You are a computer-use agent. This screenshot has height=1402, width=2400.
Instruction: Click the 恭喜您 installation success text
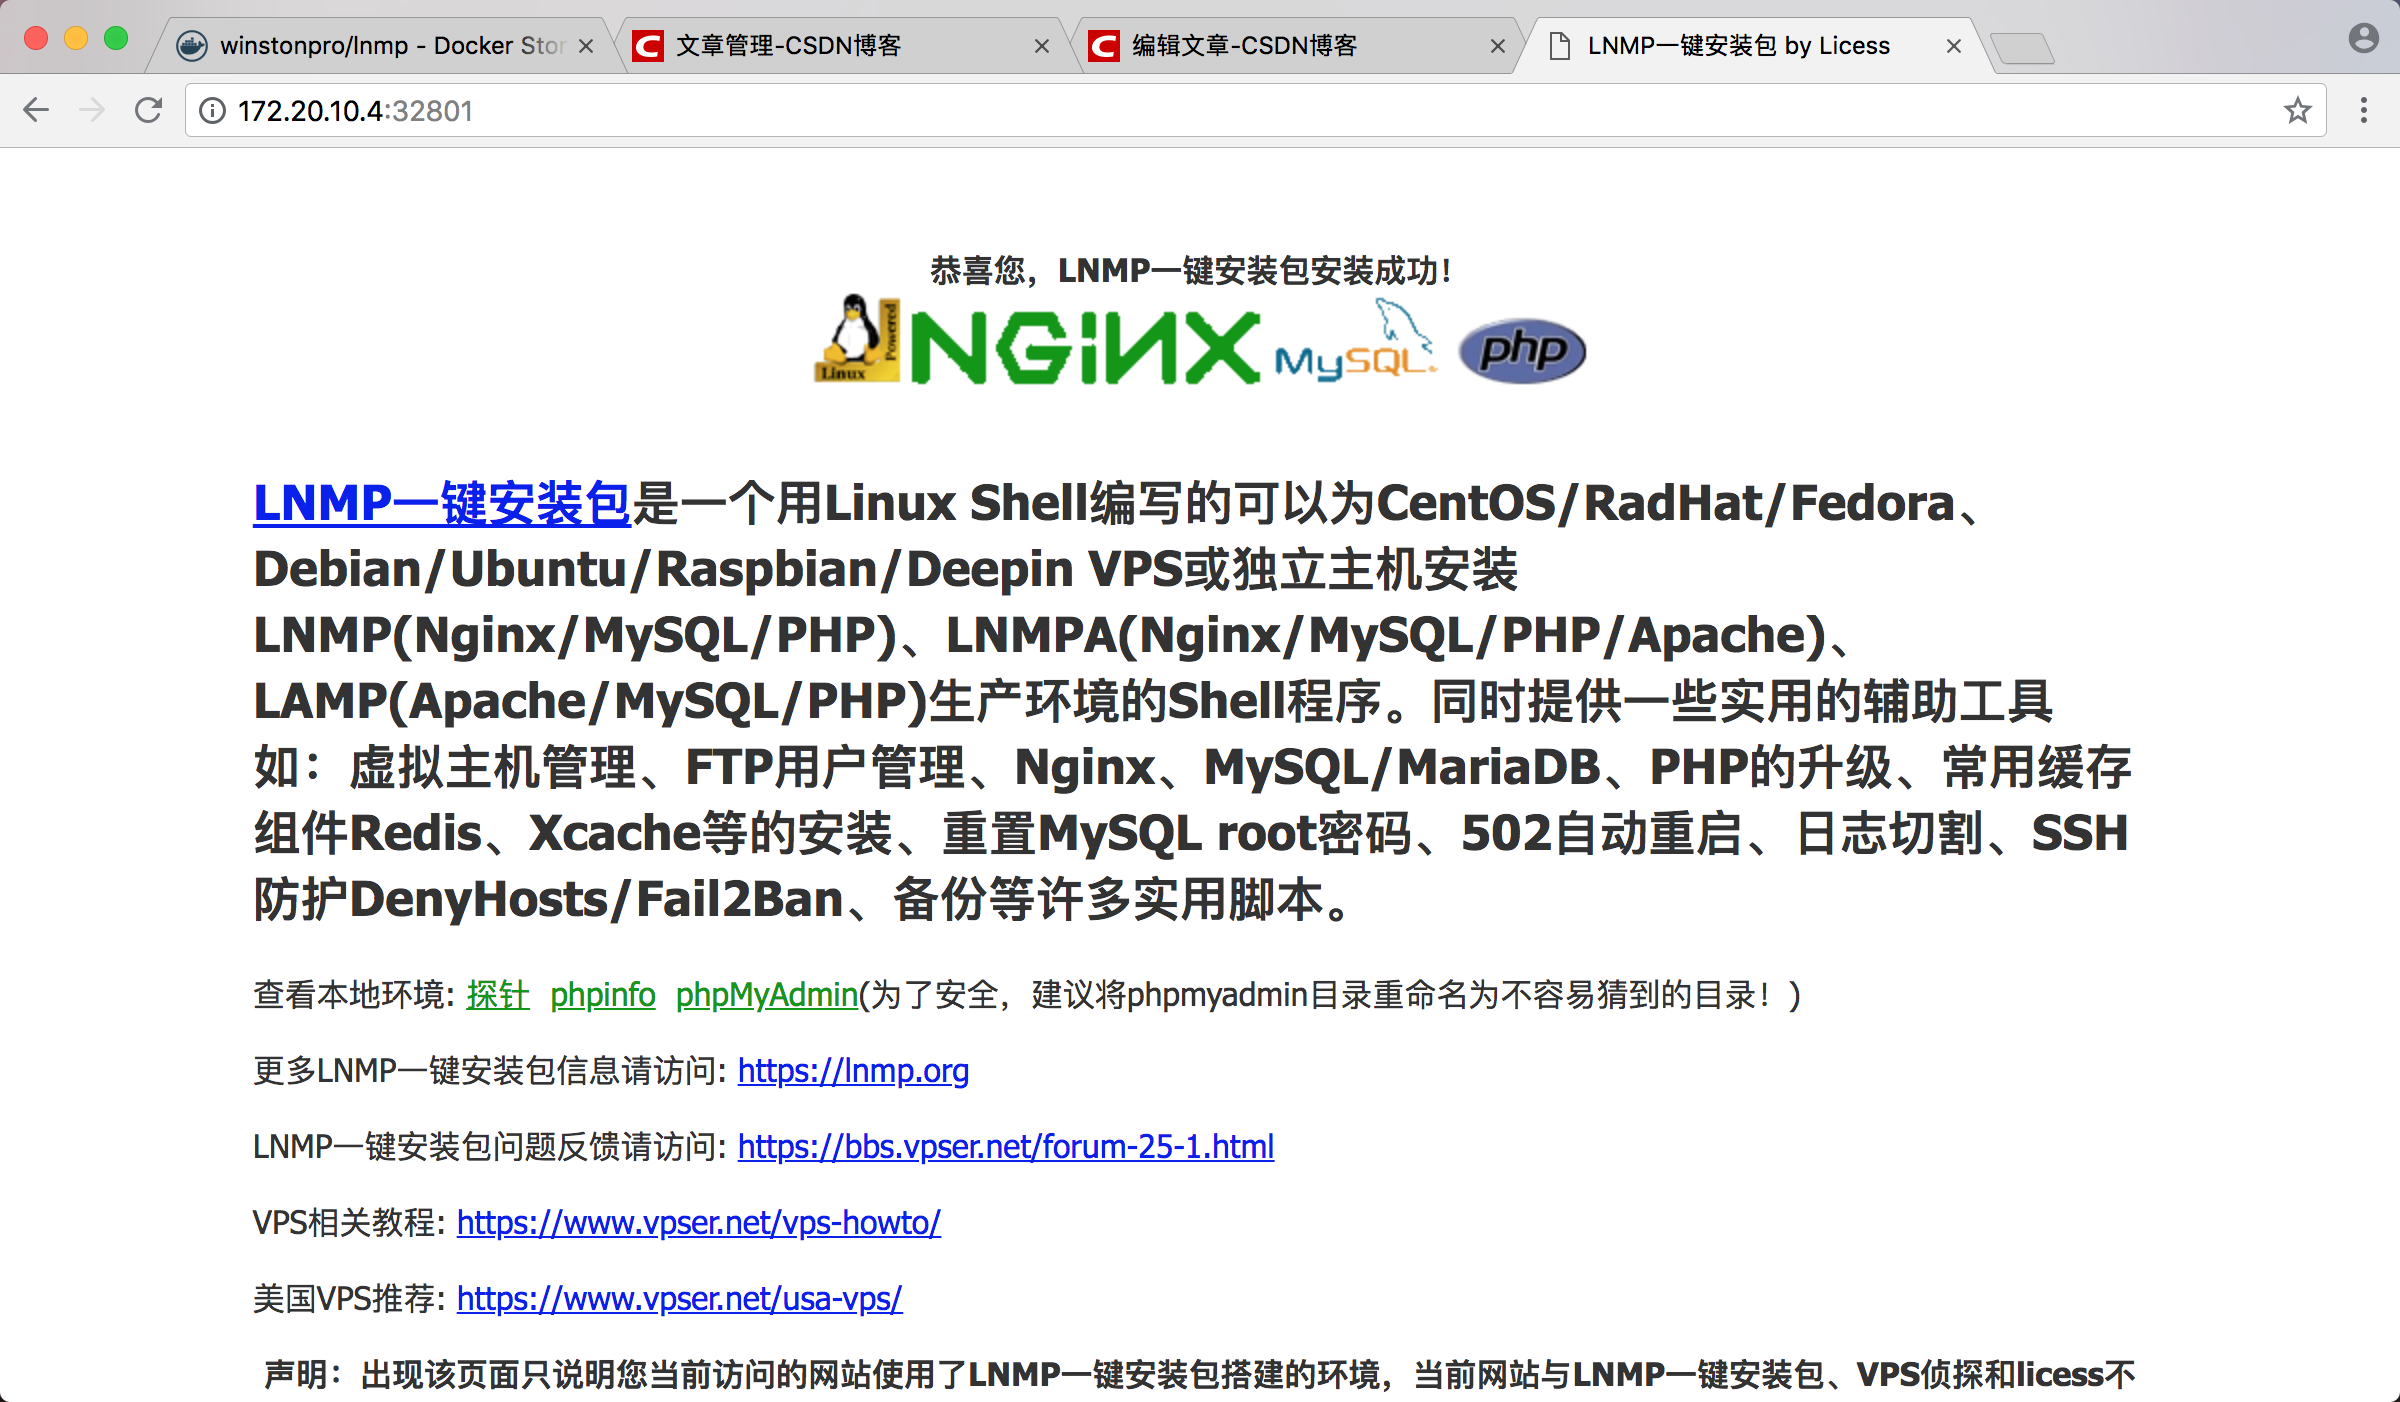tap(1190, 271)
